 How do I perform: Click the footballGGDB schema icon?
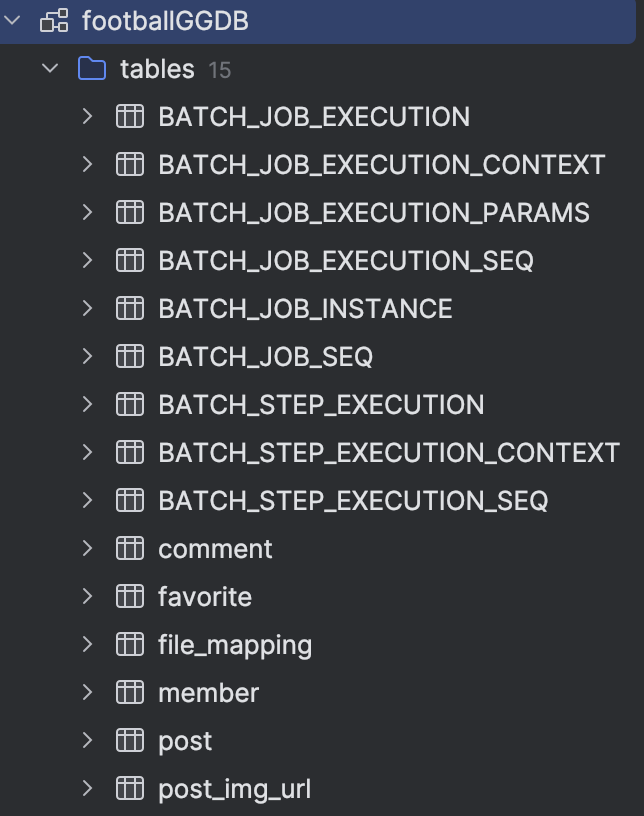click(53, 20)
